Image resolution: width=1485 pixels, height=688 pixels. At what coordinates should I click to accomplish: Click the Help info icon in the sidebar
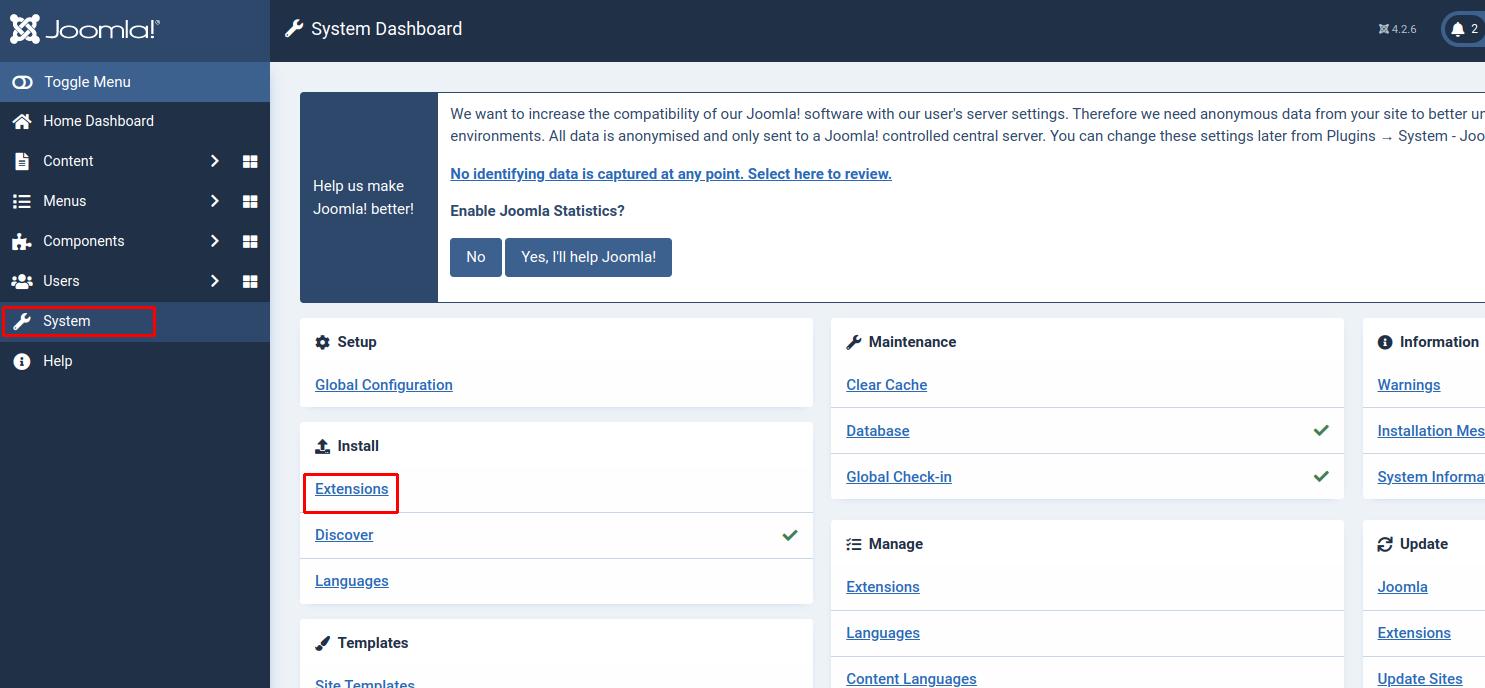point(21,361)
